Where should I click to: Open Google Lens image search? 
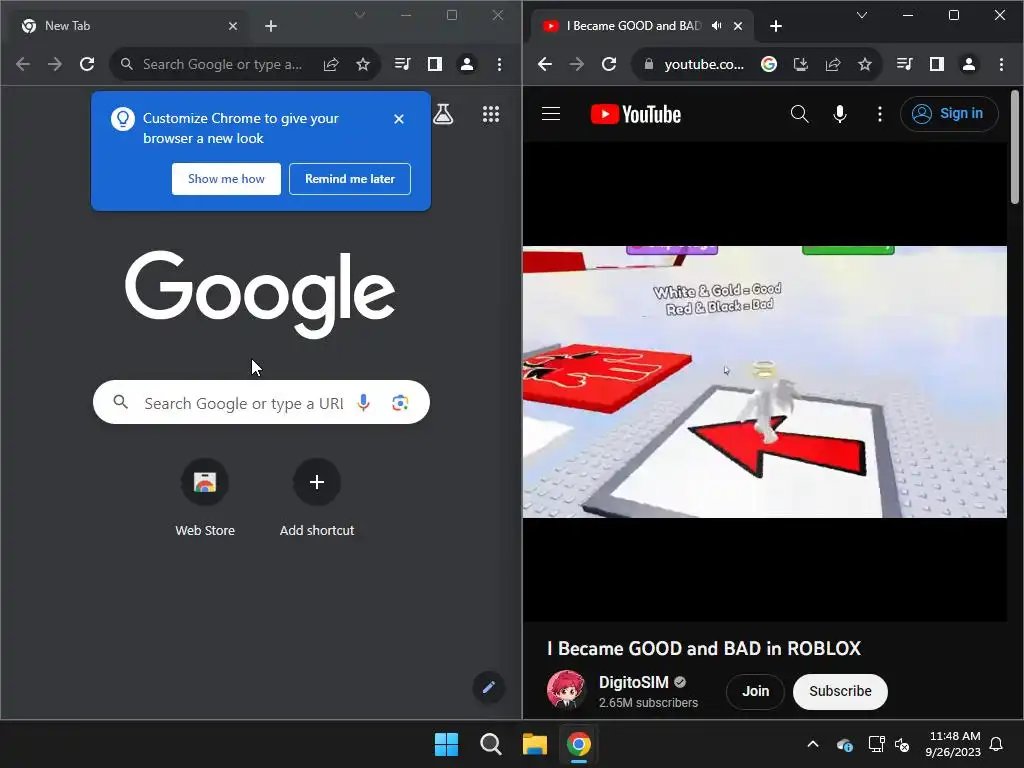tap(400, 403)
